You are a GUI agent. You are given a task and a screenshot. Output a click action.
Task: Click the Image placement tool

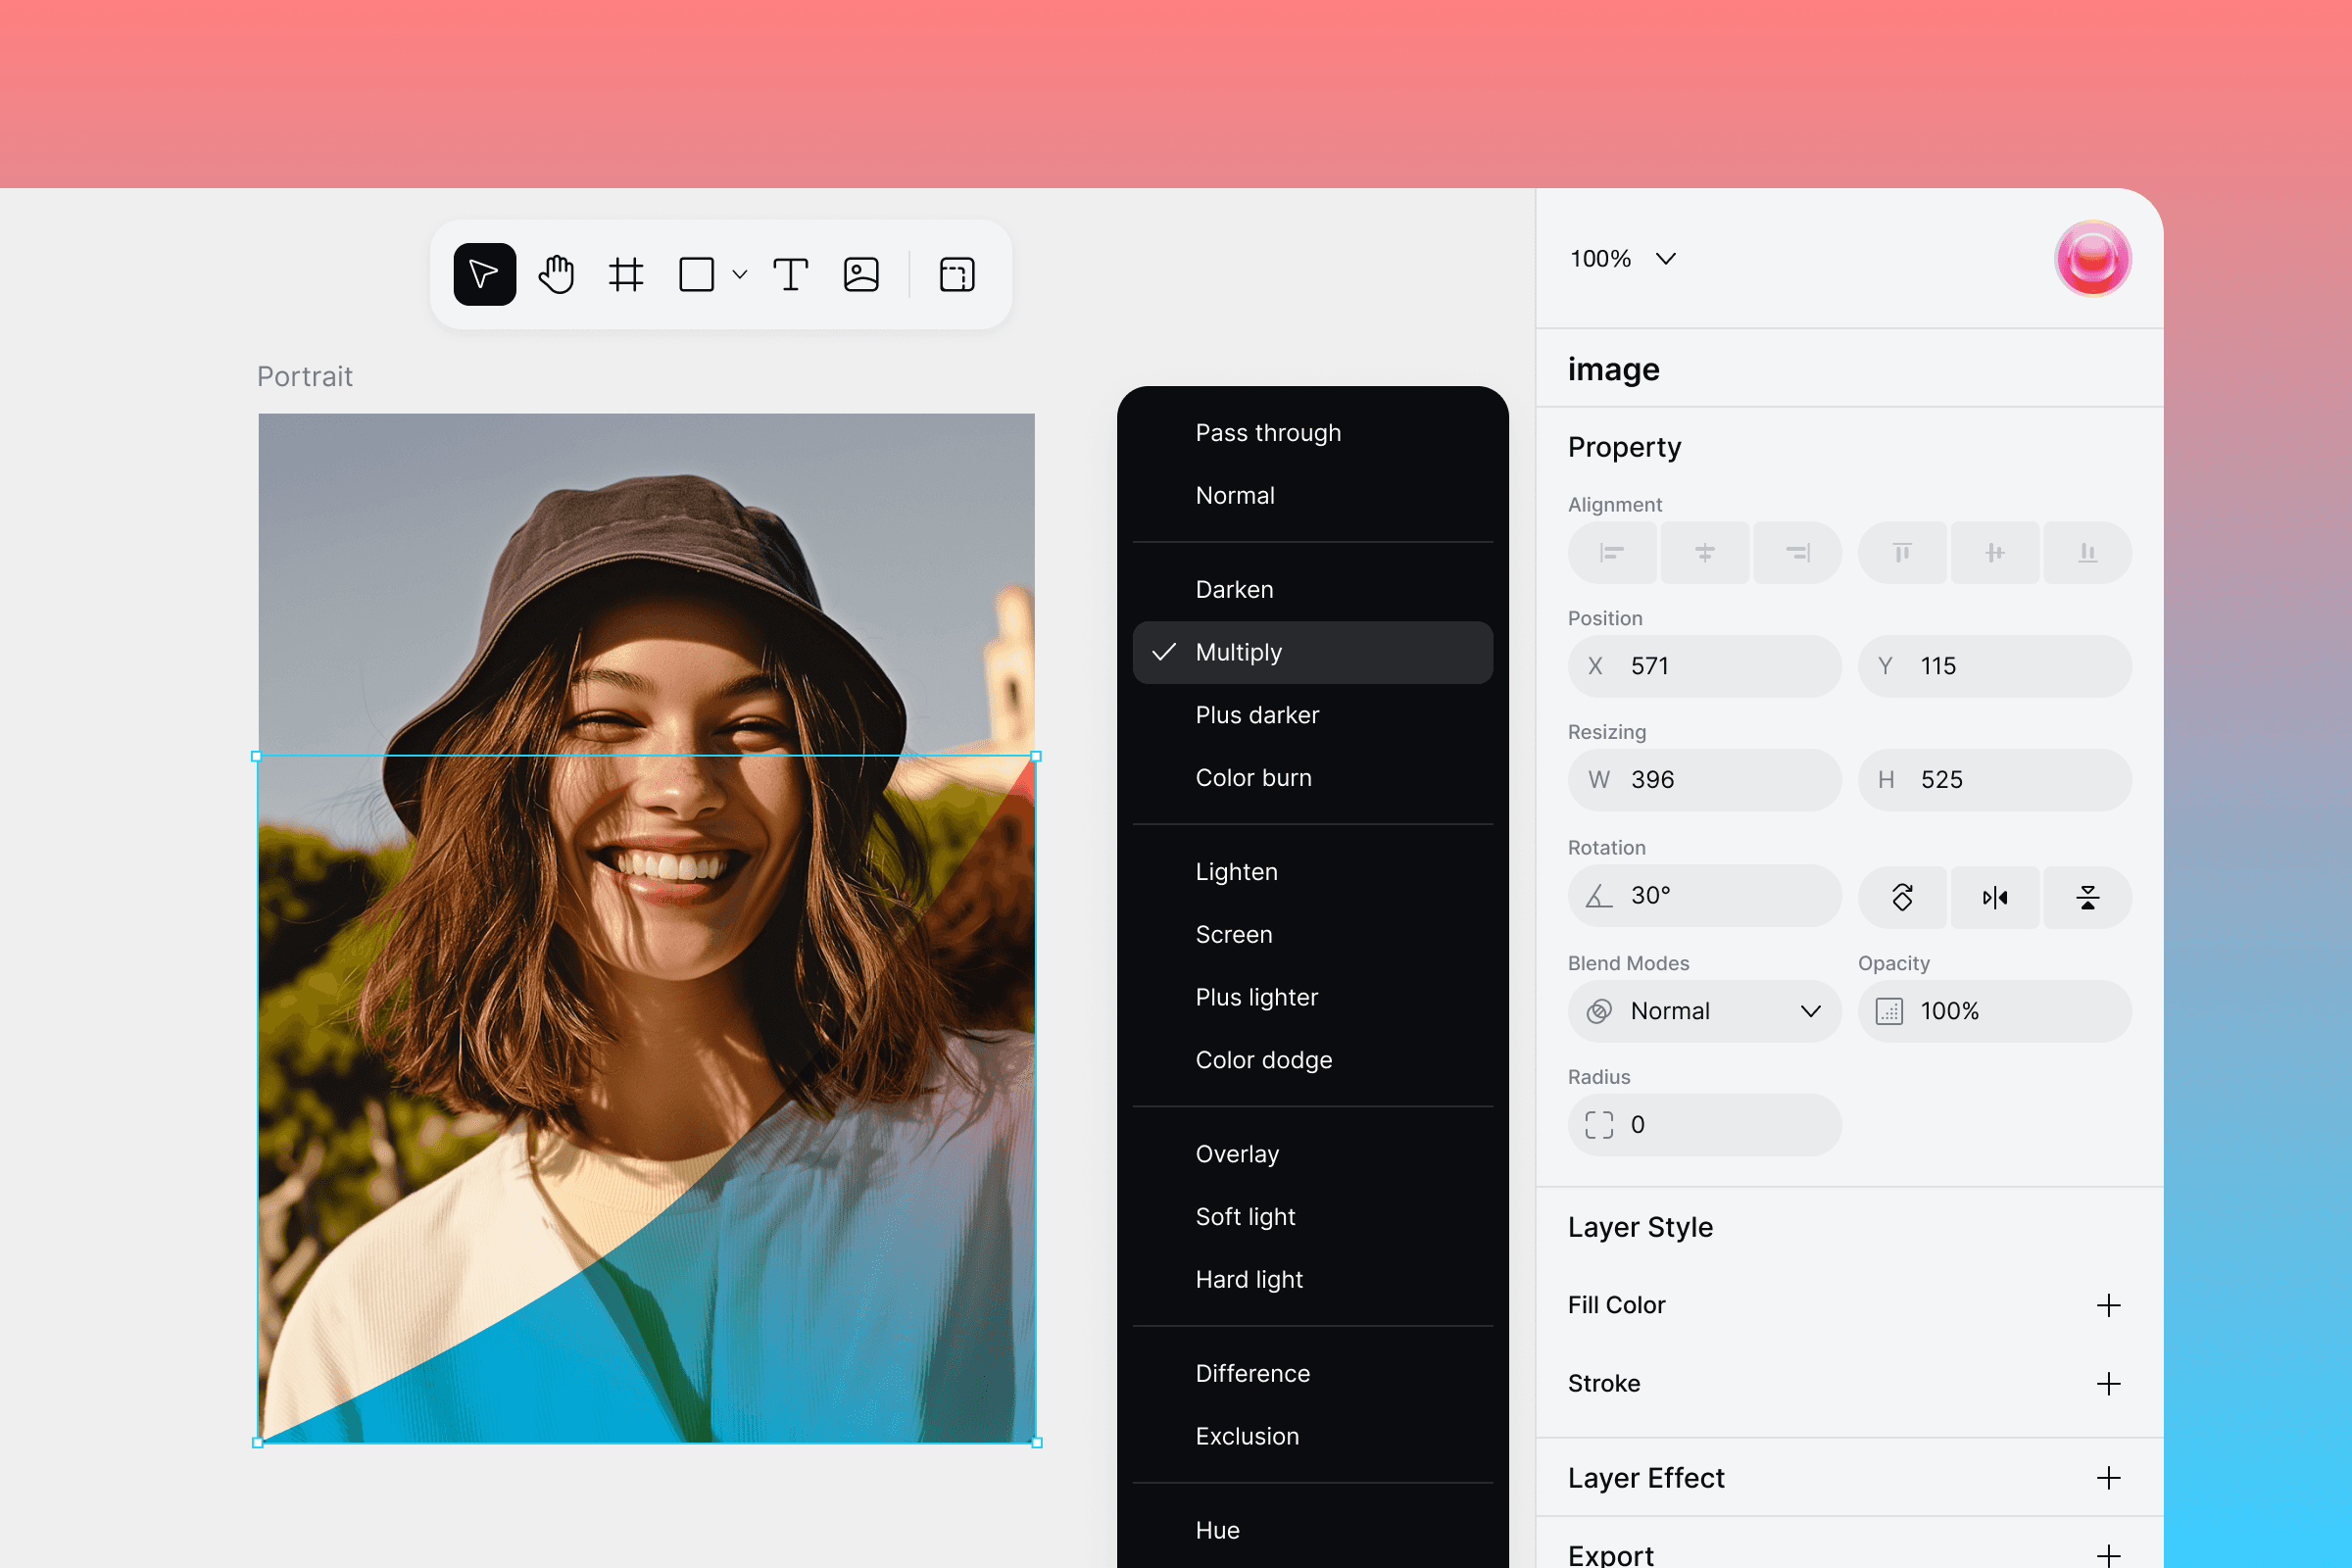point(861,274)
